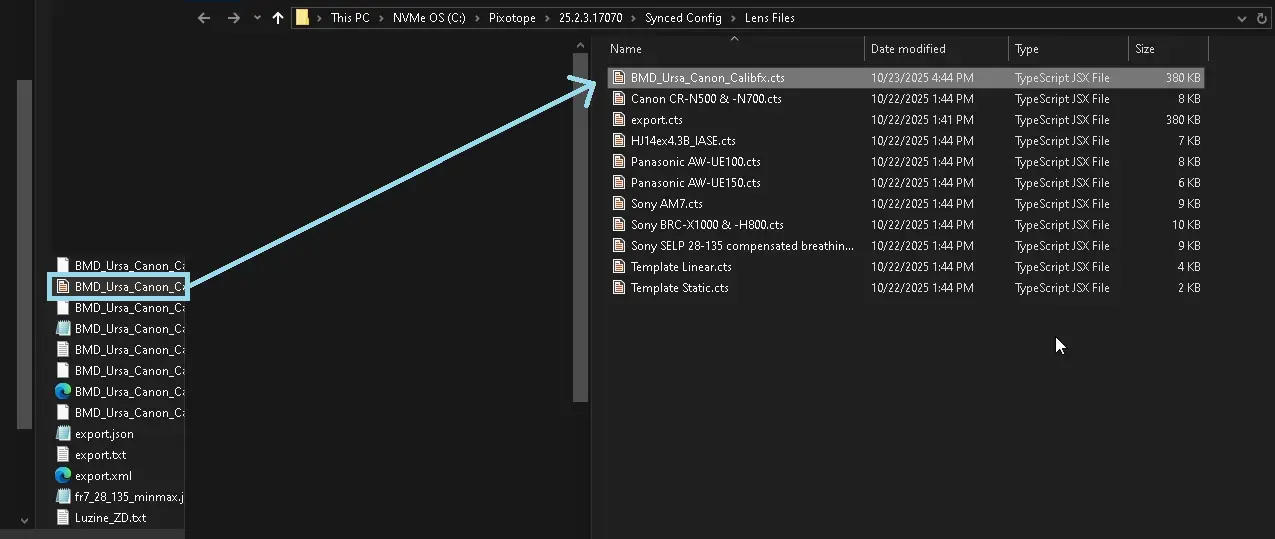Expand the address bar history dropdown

pyautogui.click(x=1240, y=18)
